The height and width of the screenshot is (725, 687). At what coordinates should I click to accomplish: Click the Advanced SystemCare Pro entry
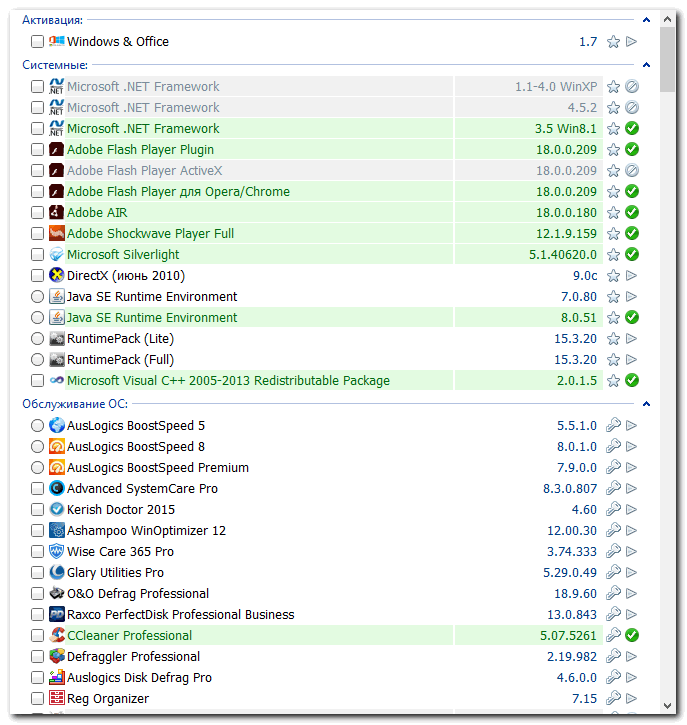tap(142, 489)
